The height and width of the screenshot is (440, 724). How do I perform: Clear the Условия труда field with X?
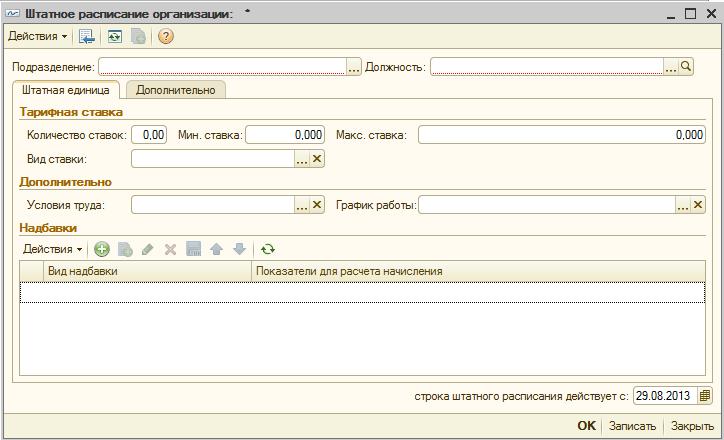(317, 205)
